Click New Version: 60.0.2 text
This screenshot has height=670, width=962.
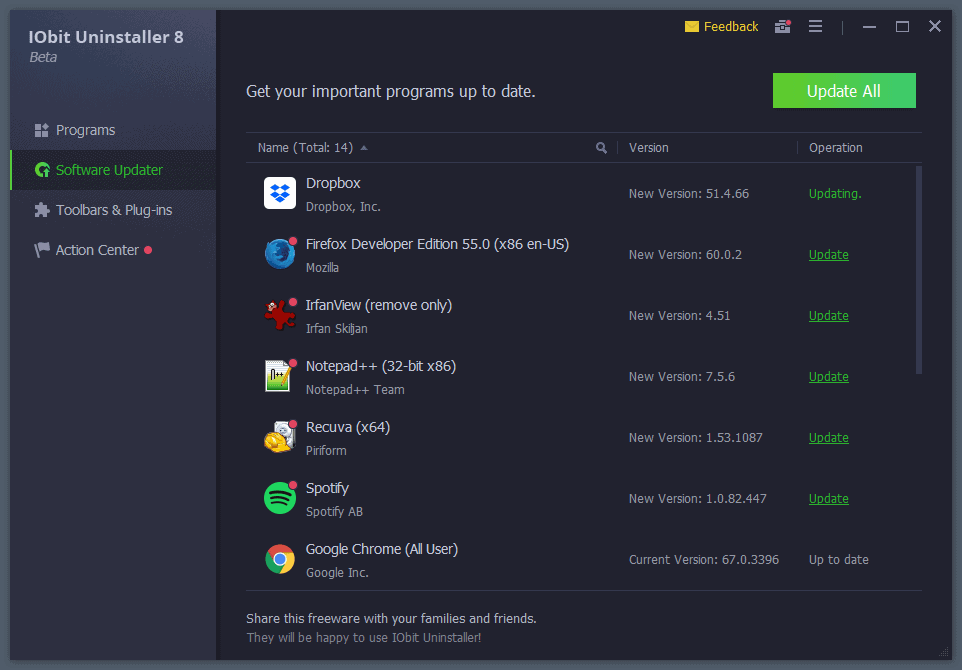point(685,255)
